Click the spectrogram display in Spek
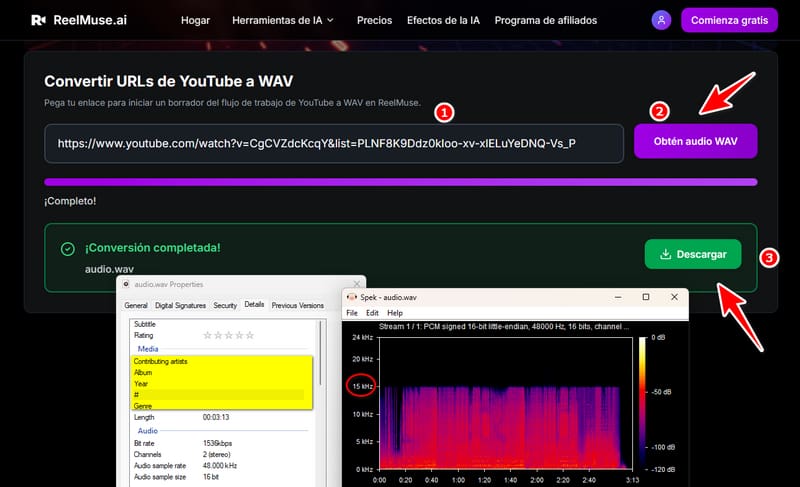The width and height of the screenshot is (800, 487). tap(506, 403)
